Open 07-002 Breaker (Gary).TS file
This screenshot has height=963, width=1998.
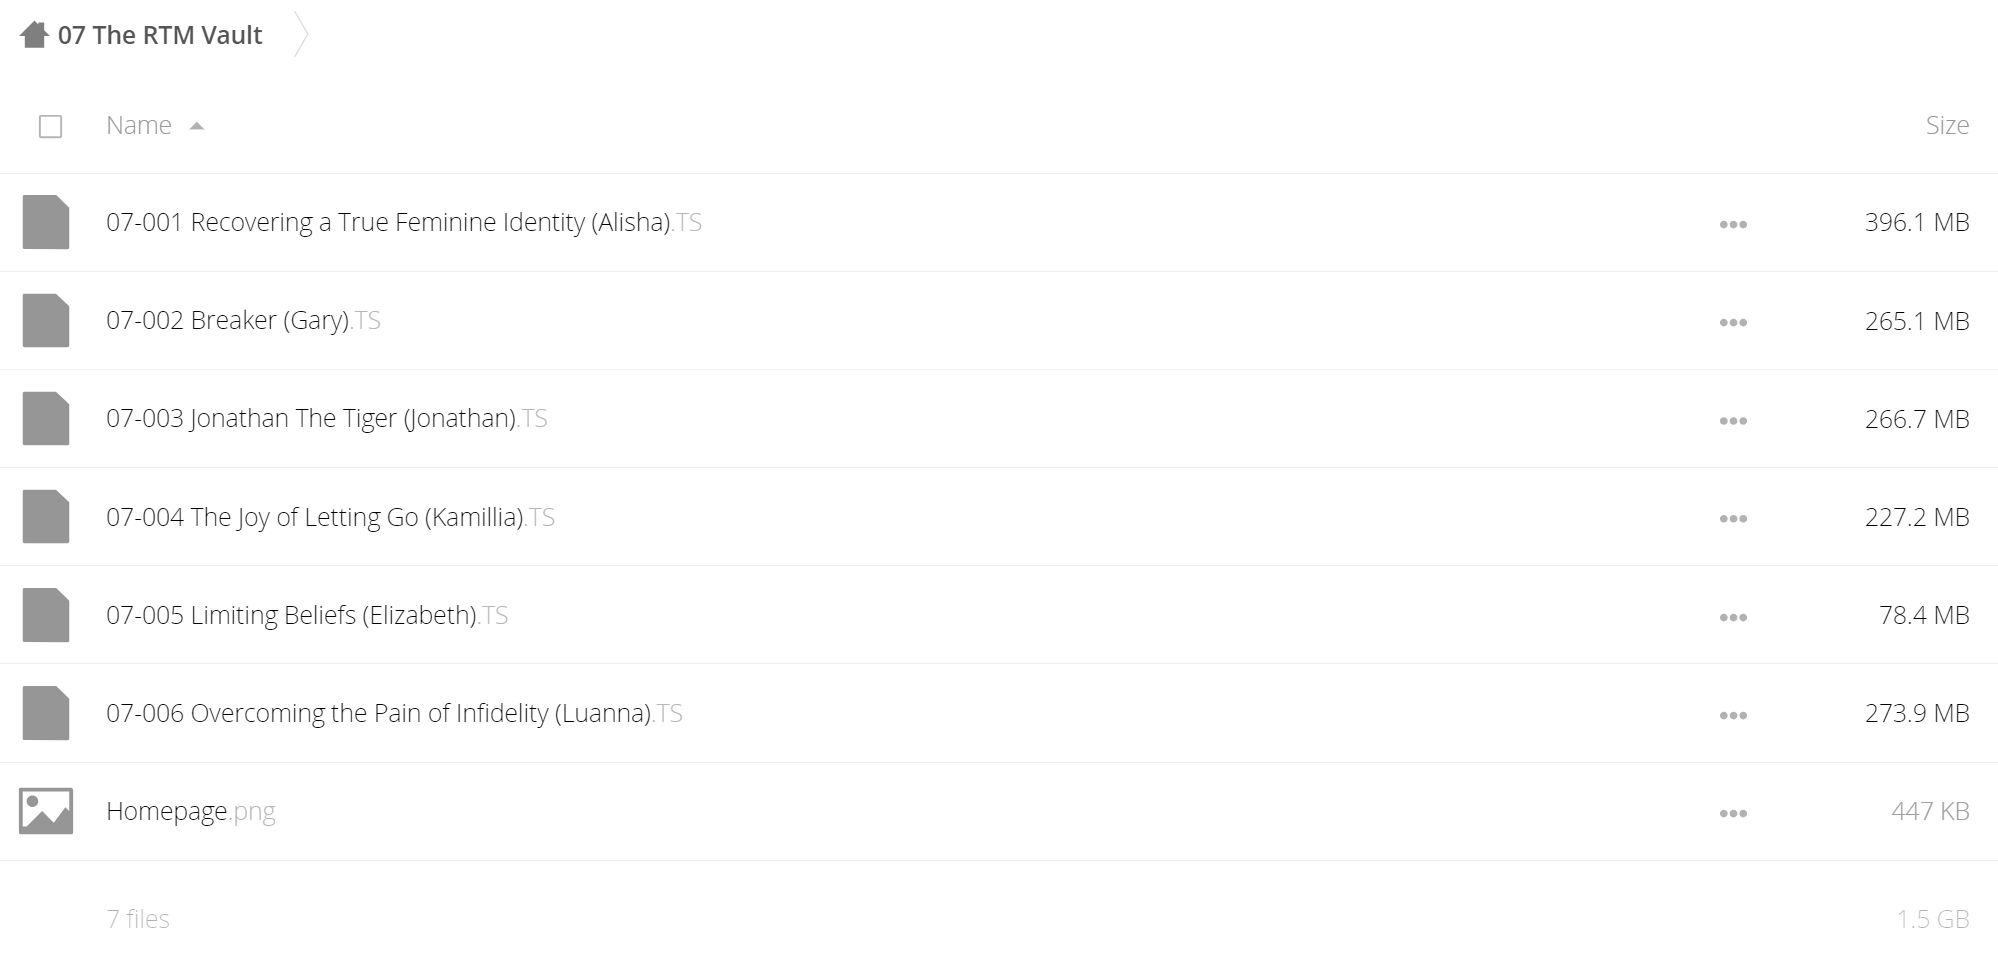(x=243, y=320)
